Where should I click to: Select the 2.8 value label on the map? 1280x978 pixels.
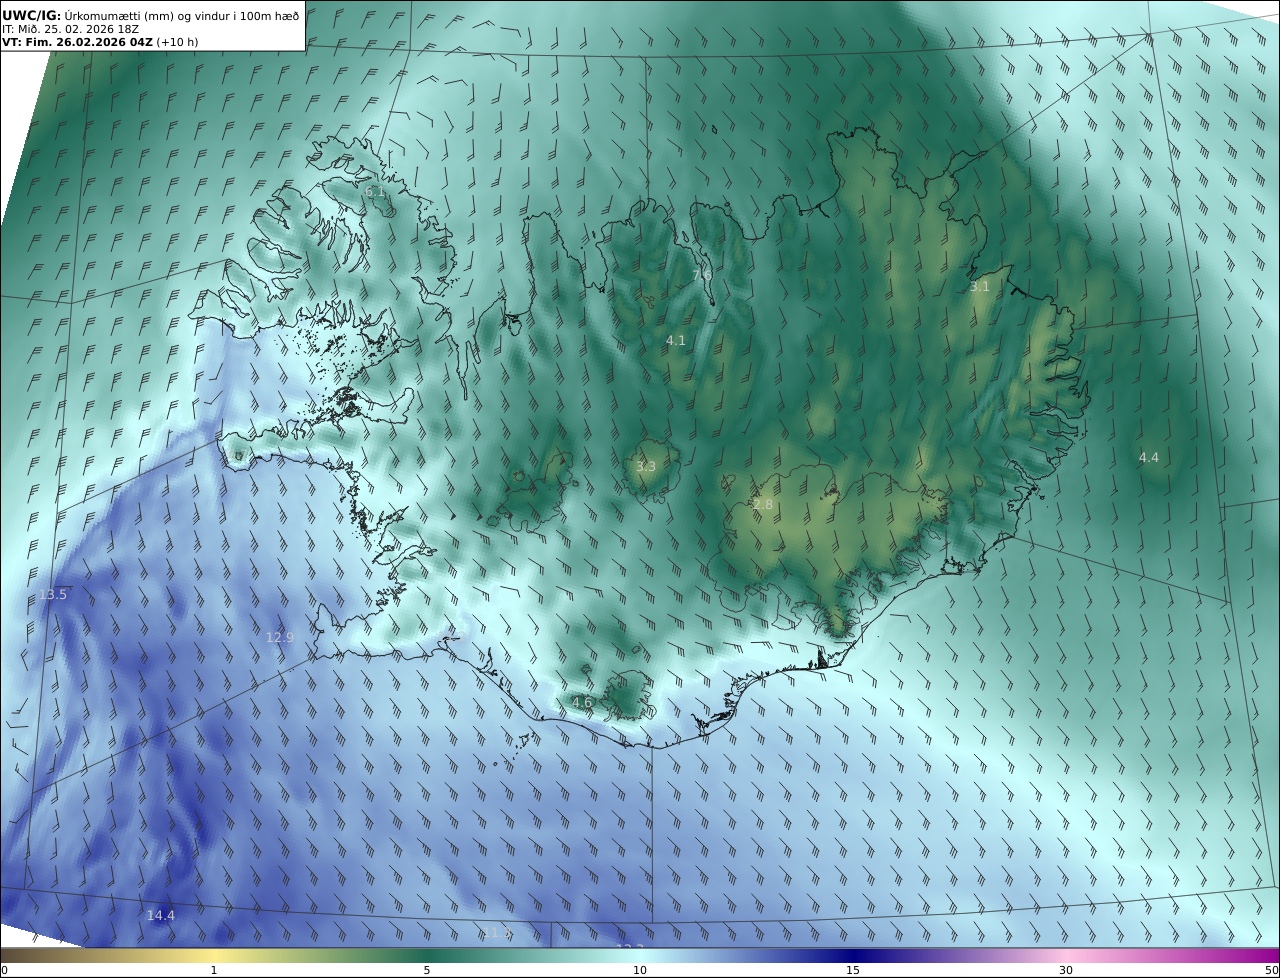click(x=763, y=505)
